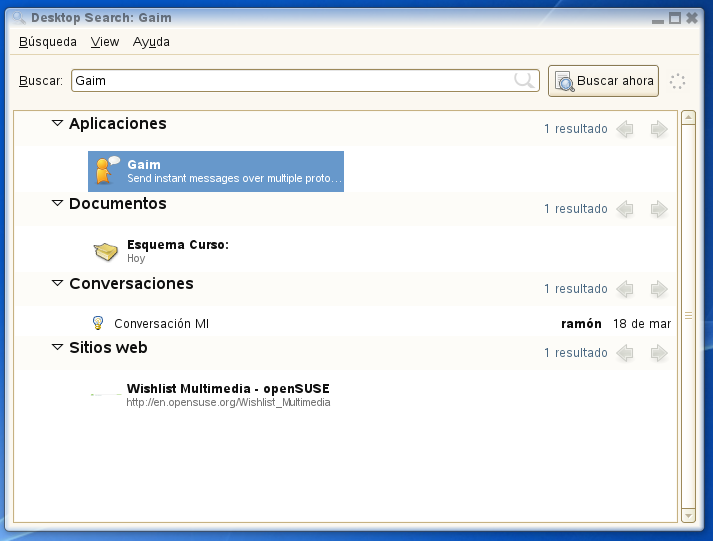
Task: Click next arrow in Aplicaciones section
Action: coord(658,129)
